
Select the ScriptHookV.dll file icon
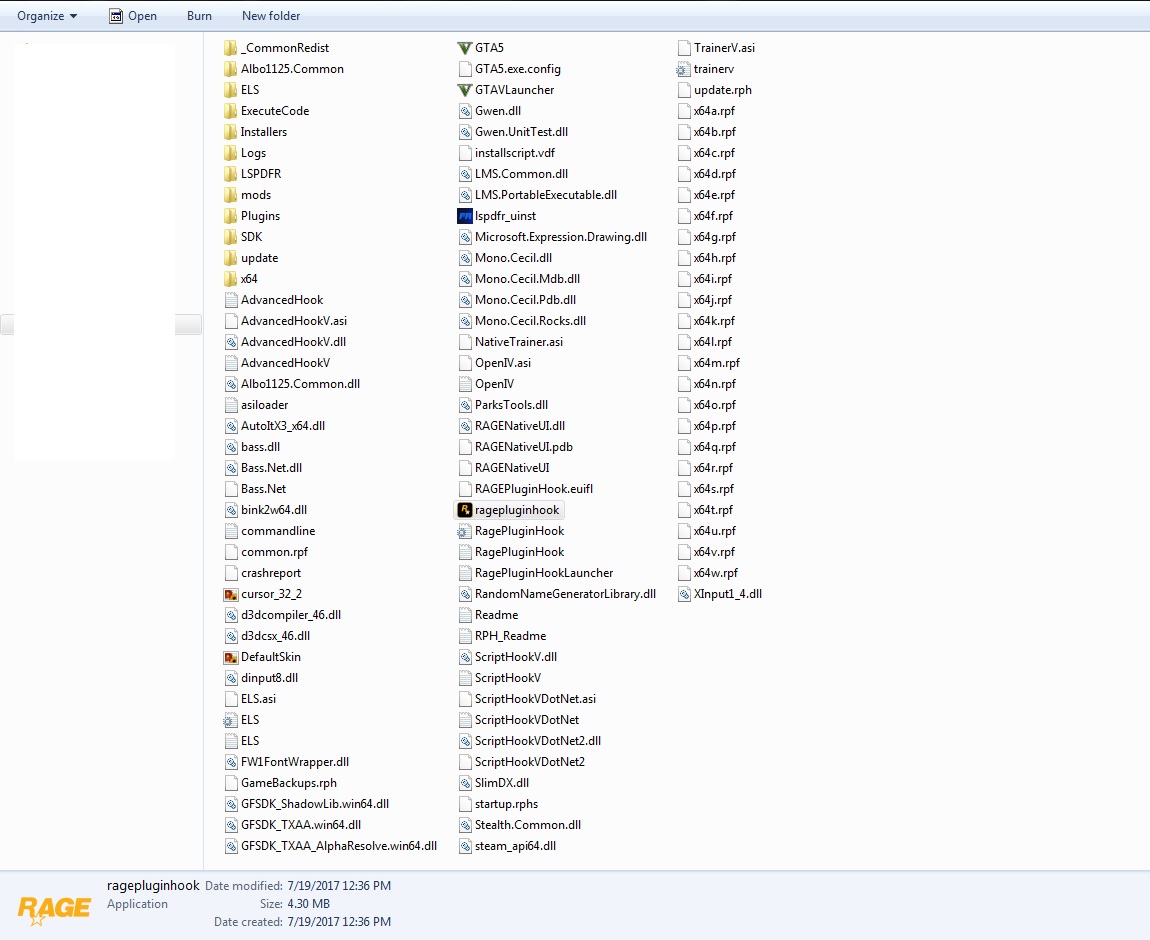coord(464,657)
